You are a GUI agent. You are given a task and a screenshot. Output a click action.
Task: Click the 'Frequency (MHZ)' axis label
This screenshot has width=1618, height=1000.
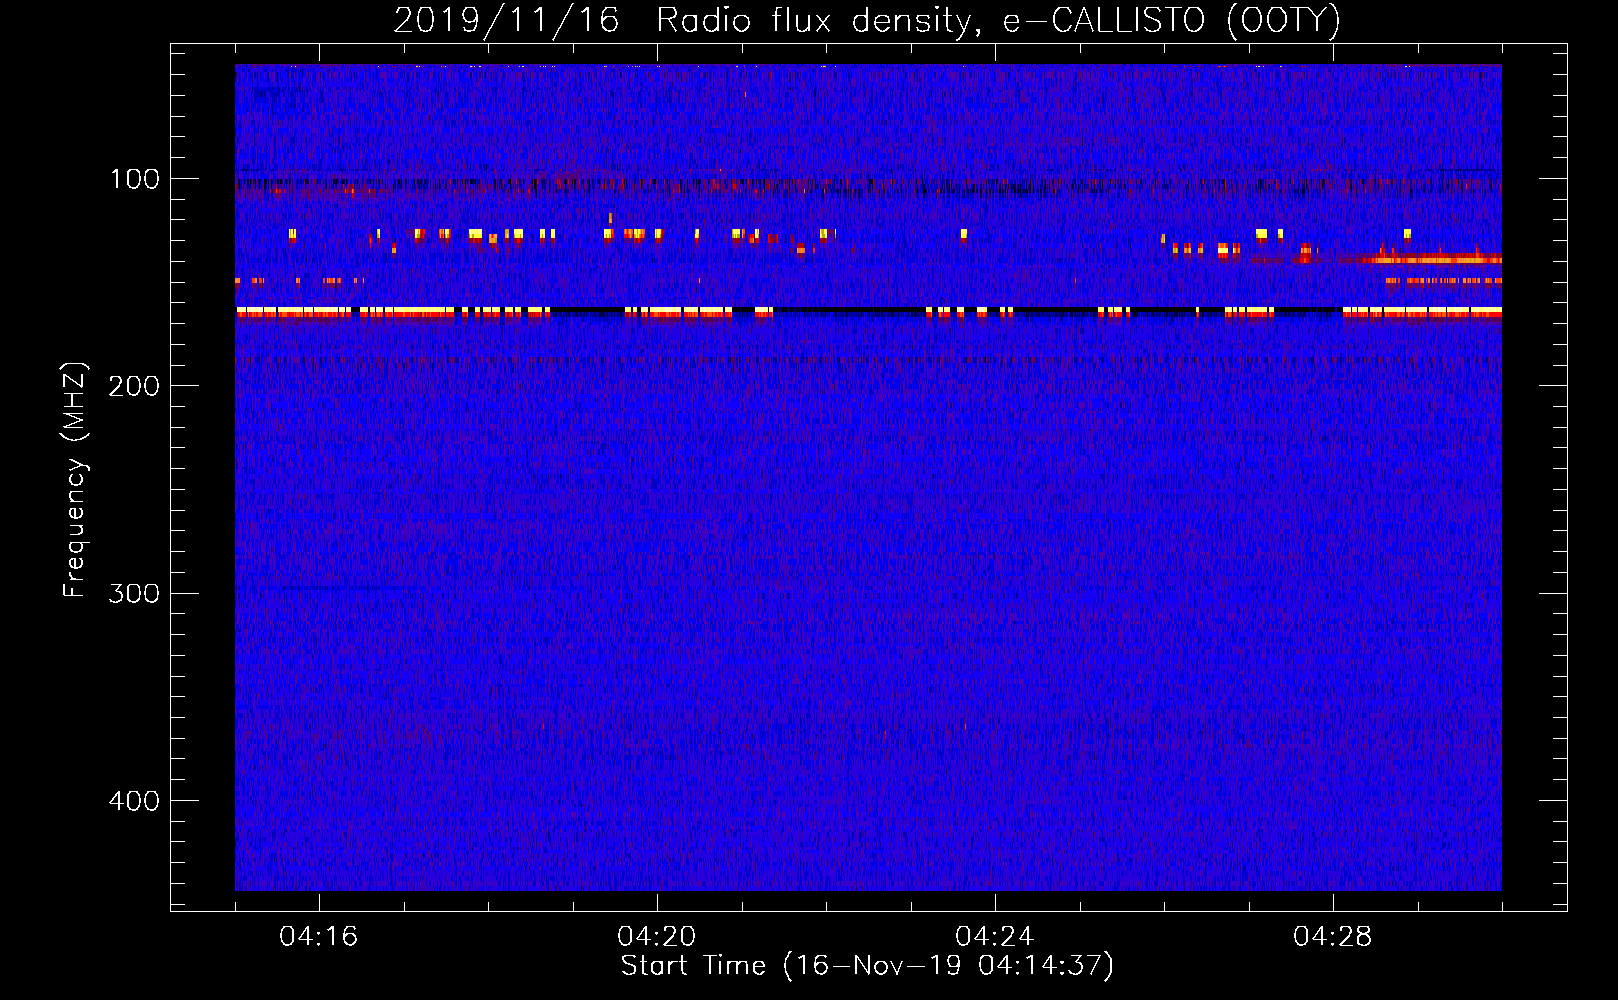[x=75, y=480]
